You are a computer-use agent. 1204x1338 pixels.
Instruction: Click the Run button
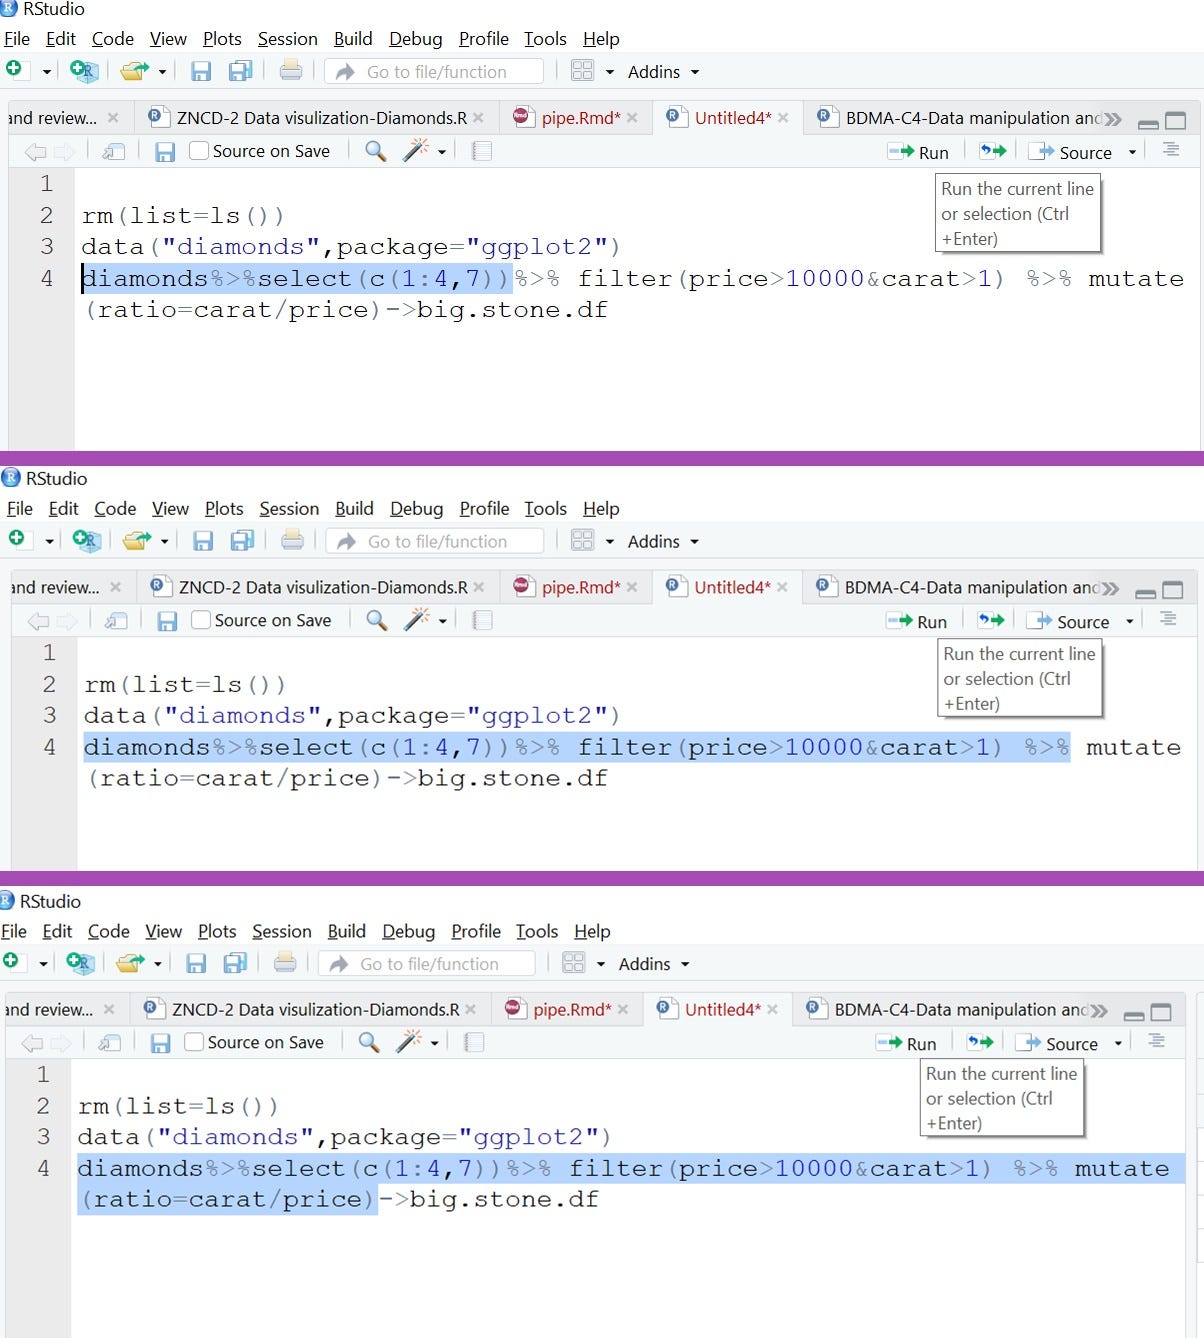(921, 151)
